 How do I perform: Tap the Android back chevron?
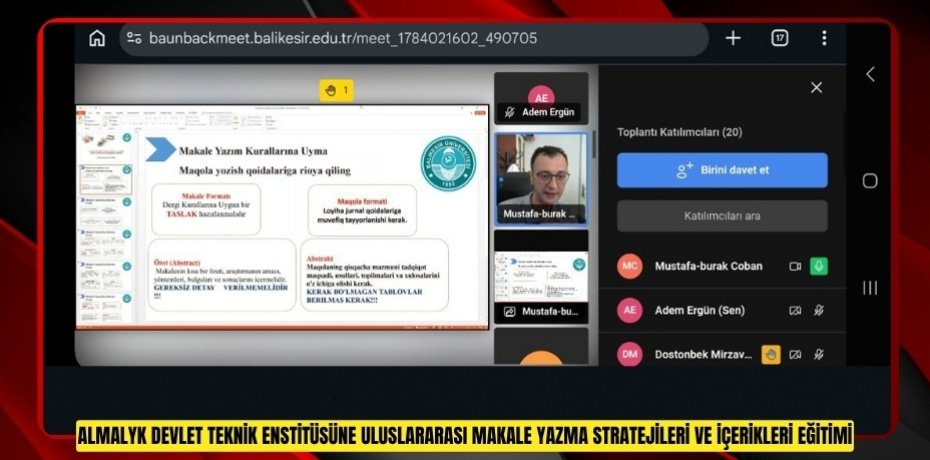pos(870,74)
